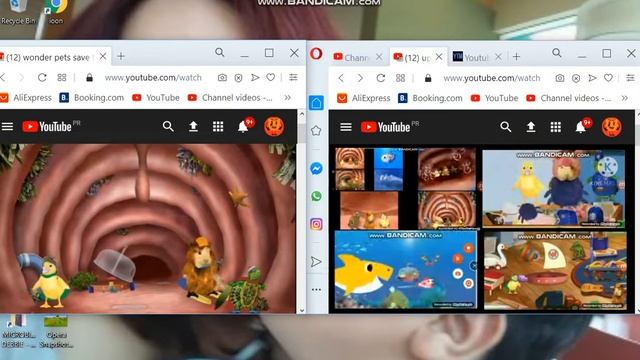This screenshot has width=640, height=360.
Task: Take a snapshot with the camera icon in left window
Action: pos(222,78)
